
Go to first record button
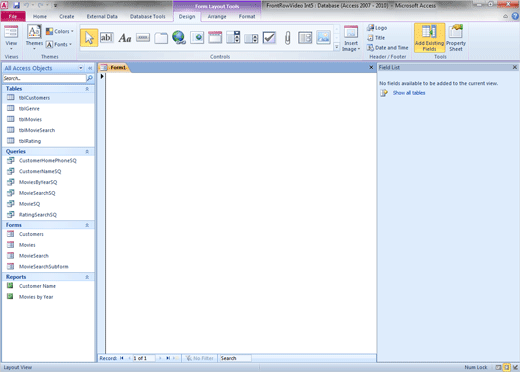pyautogui.click(x=122, y=358)
